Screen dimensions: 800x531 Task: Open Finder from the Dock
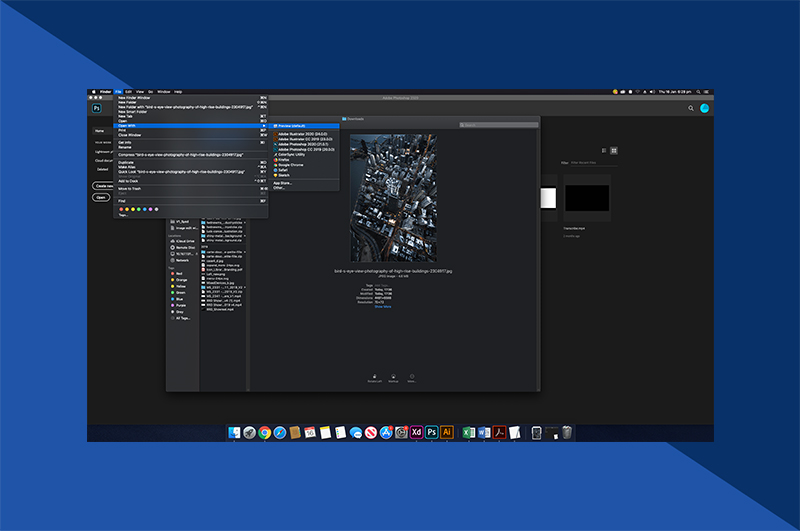pos(234,433)
